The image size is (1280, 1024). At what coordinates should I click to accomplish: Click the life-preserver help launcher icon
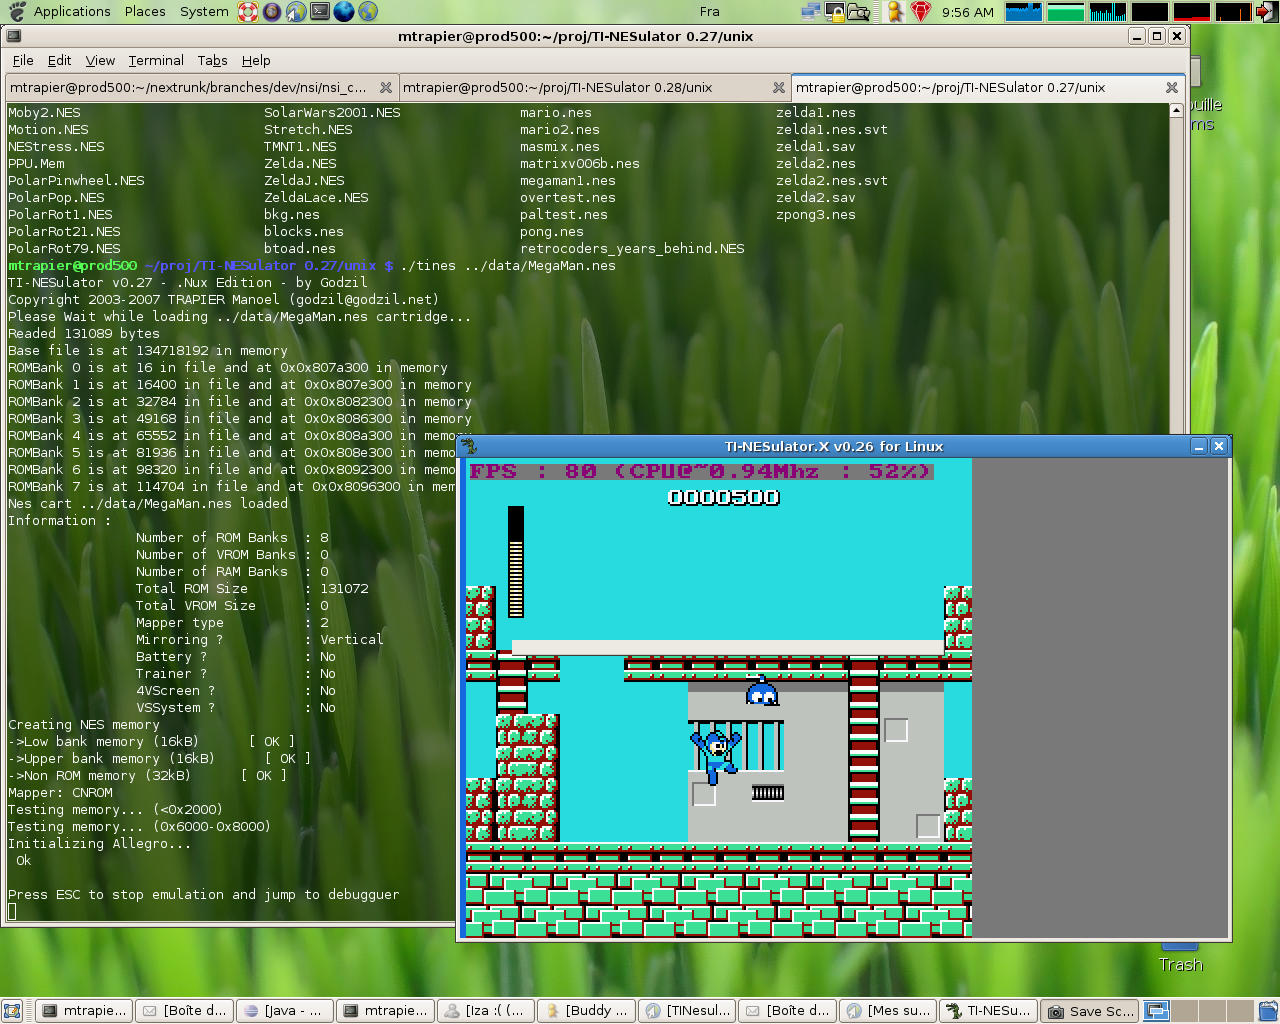(248, 12)
